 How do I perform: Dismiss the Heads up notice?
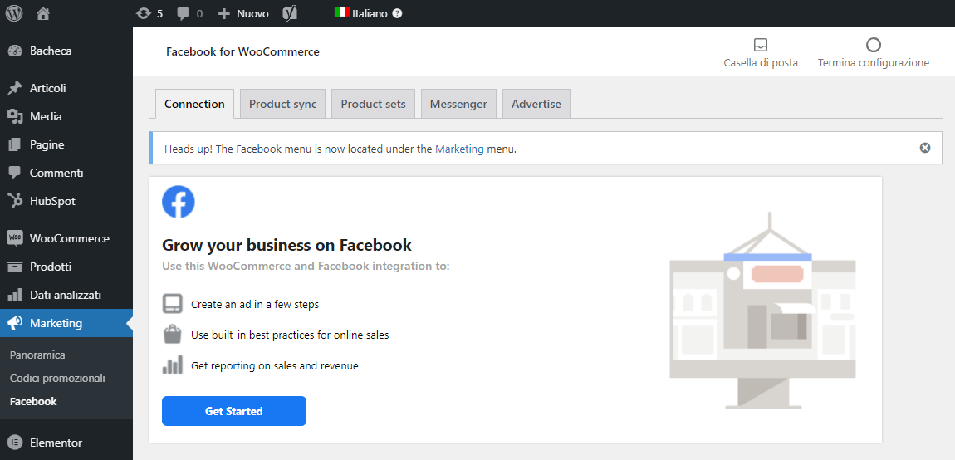[x=925, y=147]
